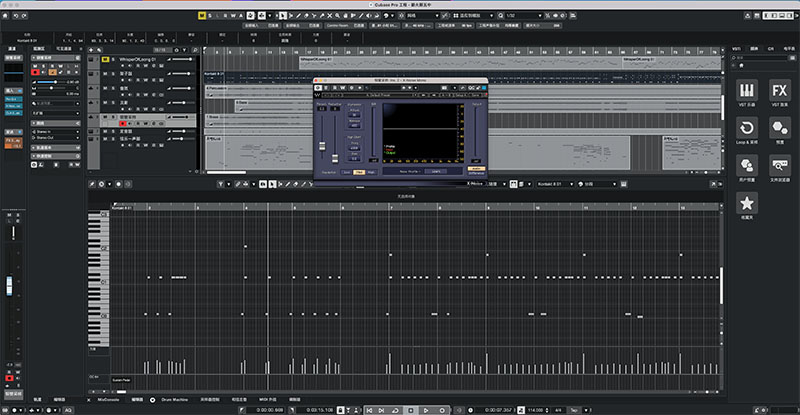
Task: Click the Undo arrow in top toolbar
Action: pyautogui.click(x=16, y=16)
